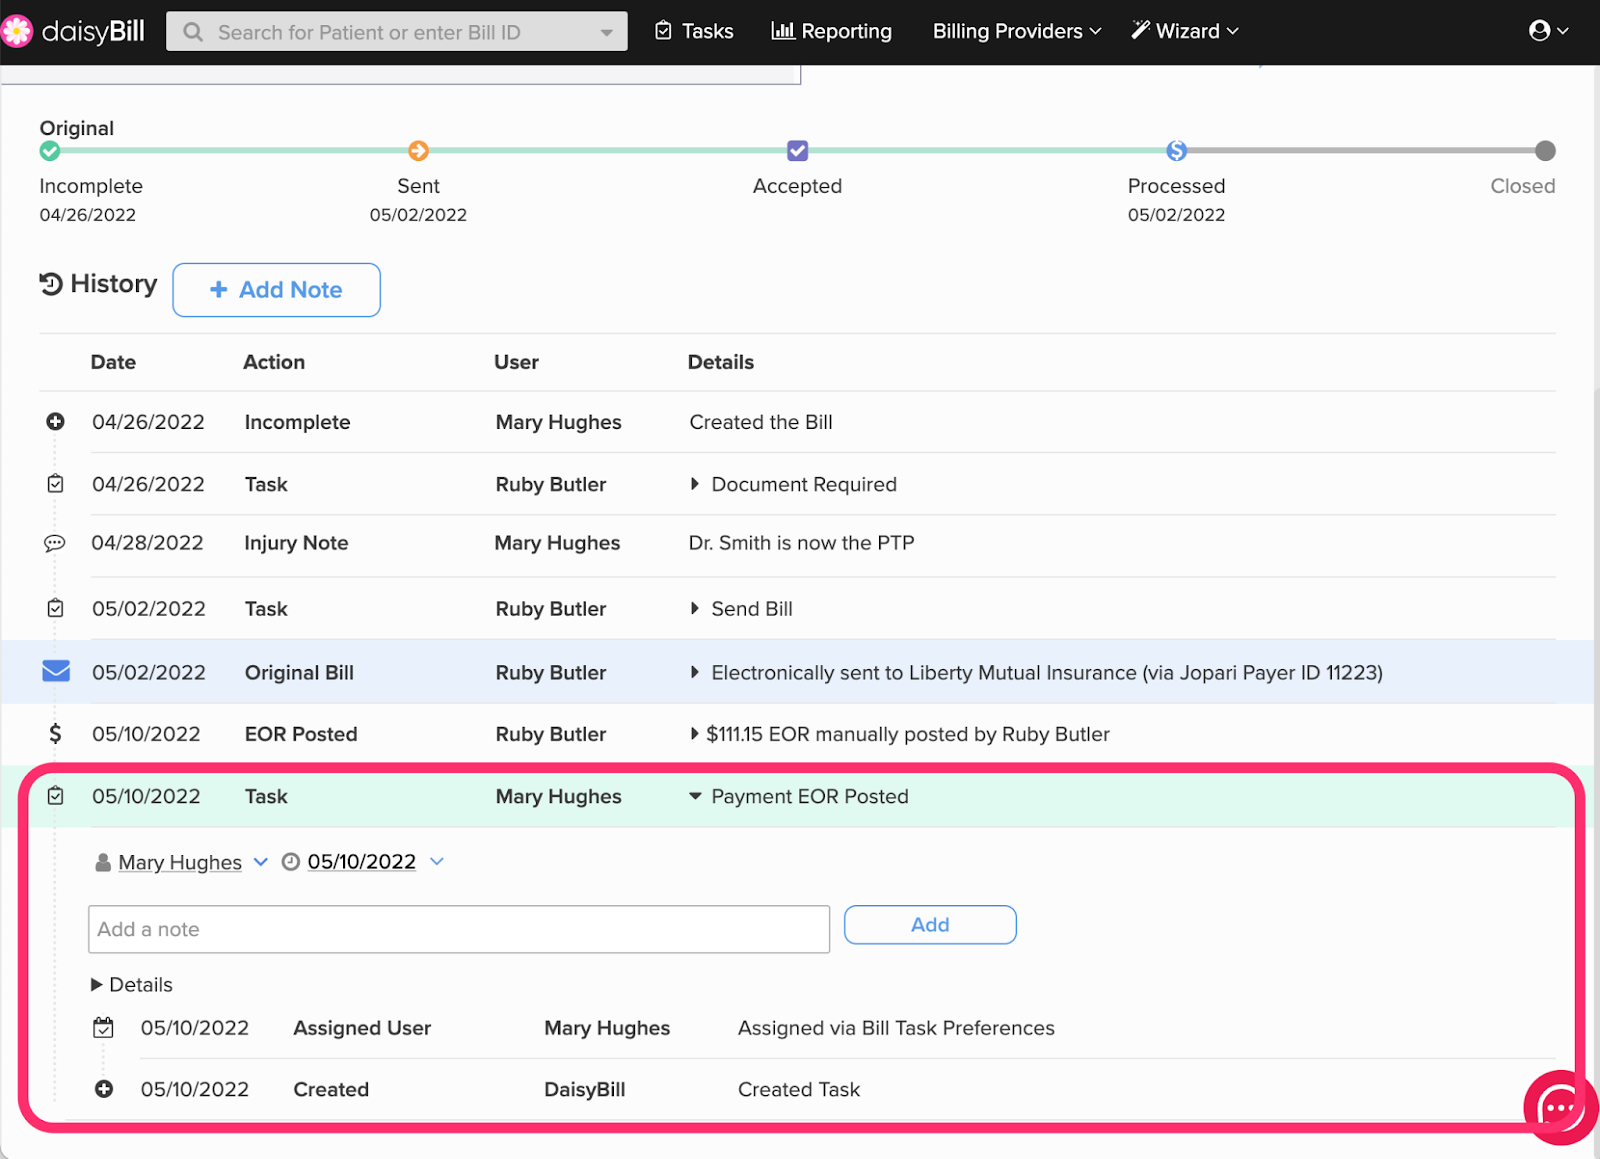Expand the Details disclosure triangle
Screen dimensions: 1600x1159
[97, 985]
